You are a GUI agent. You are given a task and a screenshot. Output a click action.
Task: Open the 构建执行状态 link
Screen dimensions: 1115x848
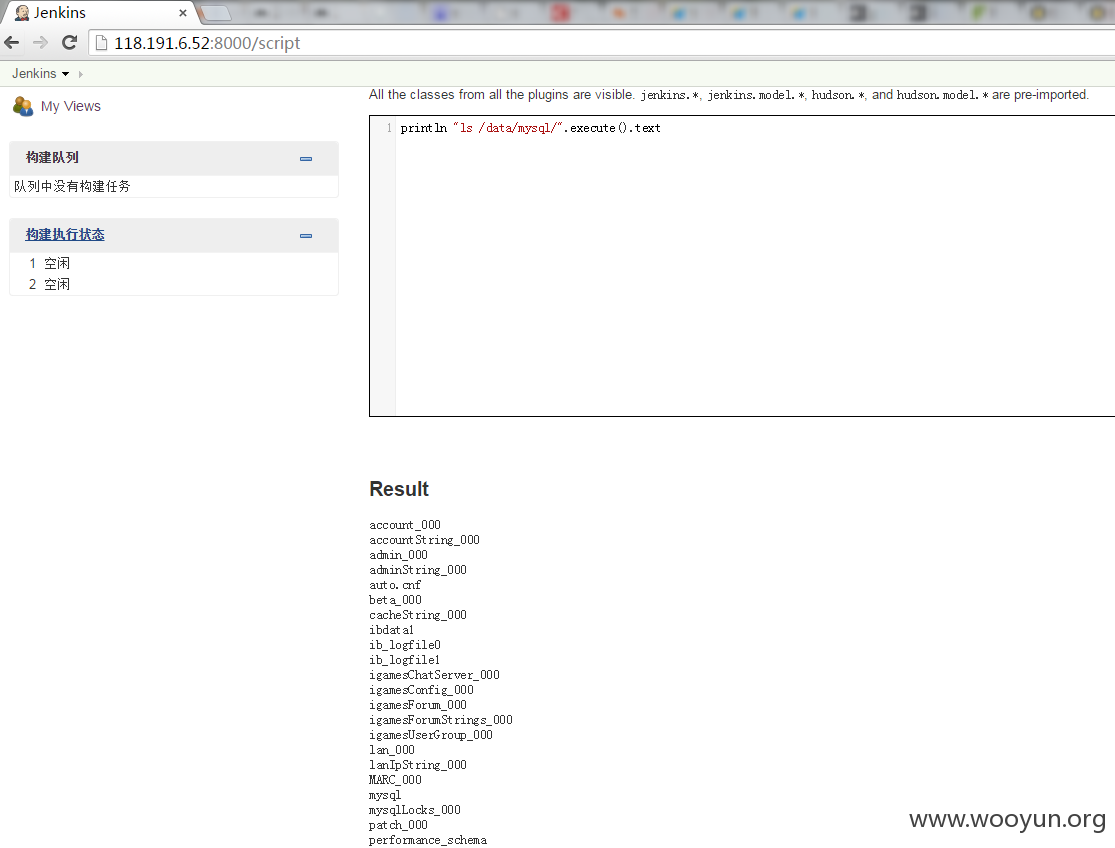click(65, 235)
